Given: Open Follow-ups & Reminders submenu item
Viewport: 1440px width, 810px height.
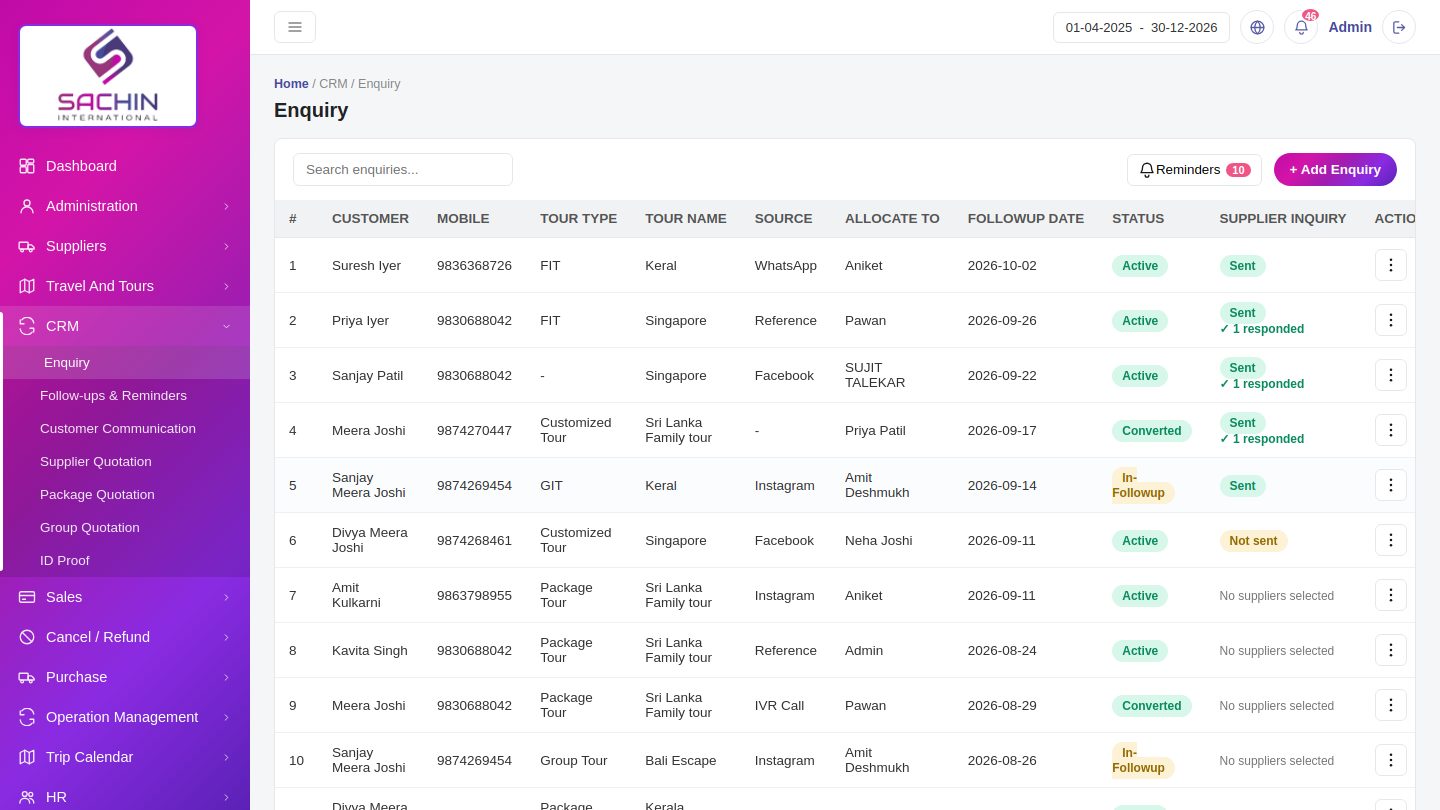Looking at the screenshot, I should [x=125, y=395].
